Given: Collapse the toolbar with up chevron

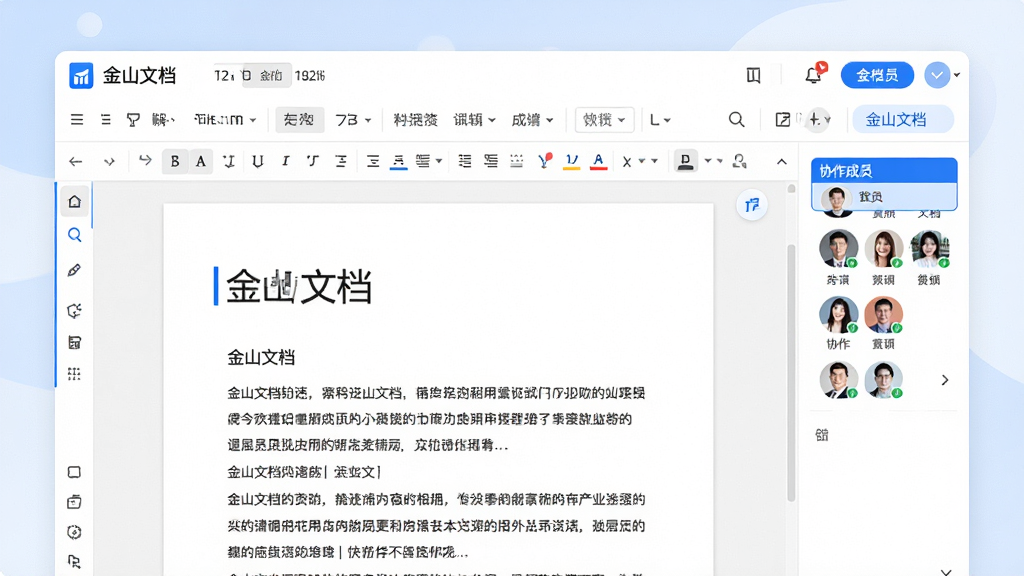Looking at the screenshot, I should [x=782, y=161].
